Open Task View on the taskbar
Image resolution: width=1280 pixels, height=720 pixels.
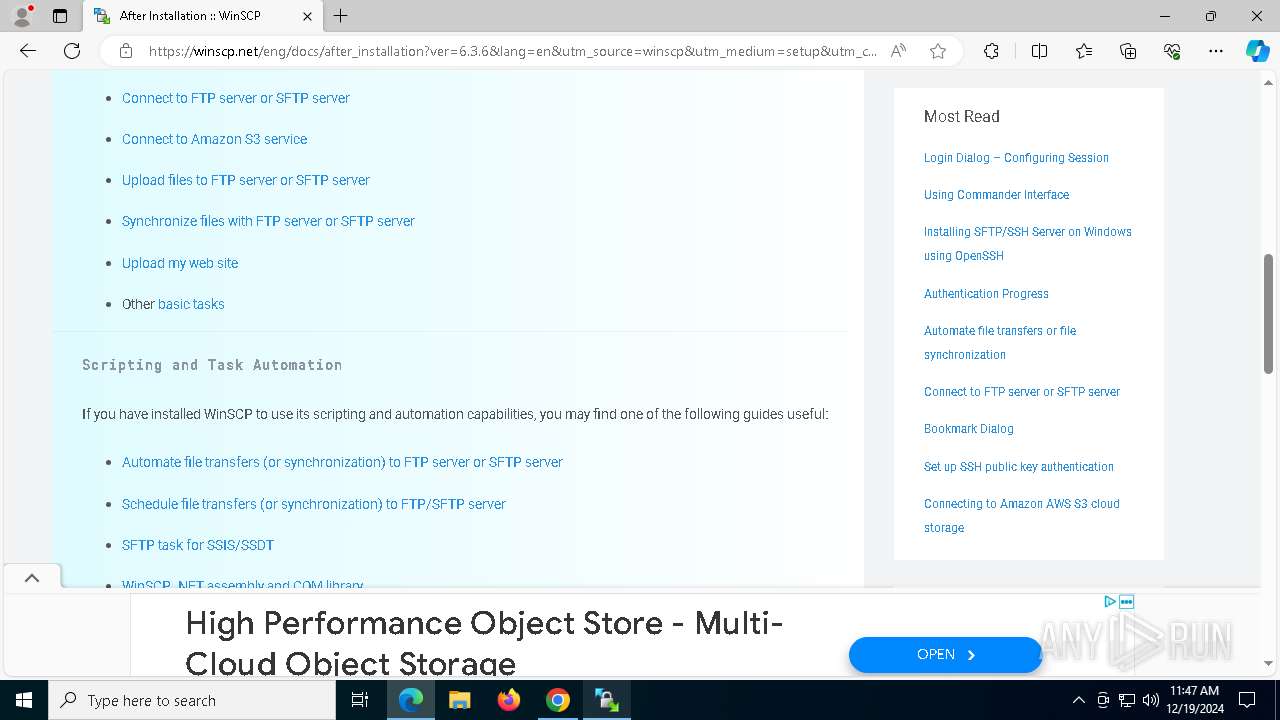(360, 700)
